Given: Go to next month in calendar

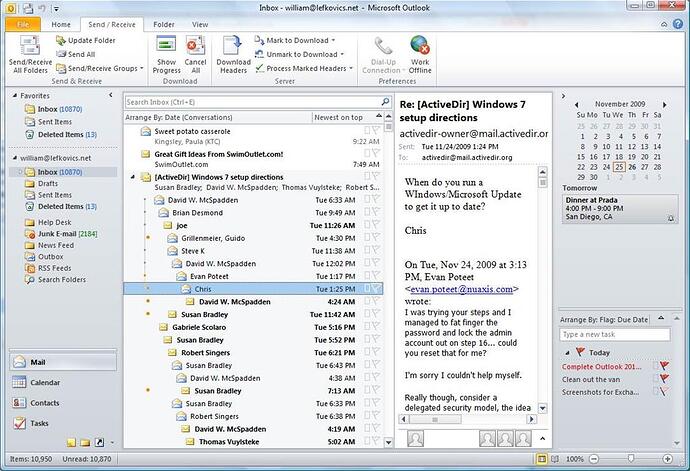Looking at the screenshot, I should tap(664, 105).
